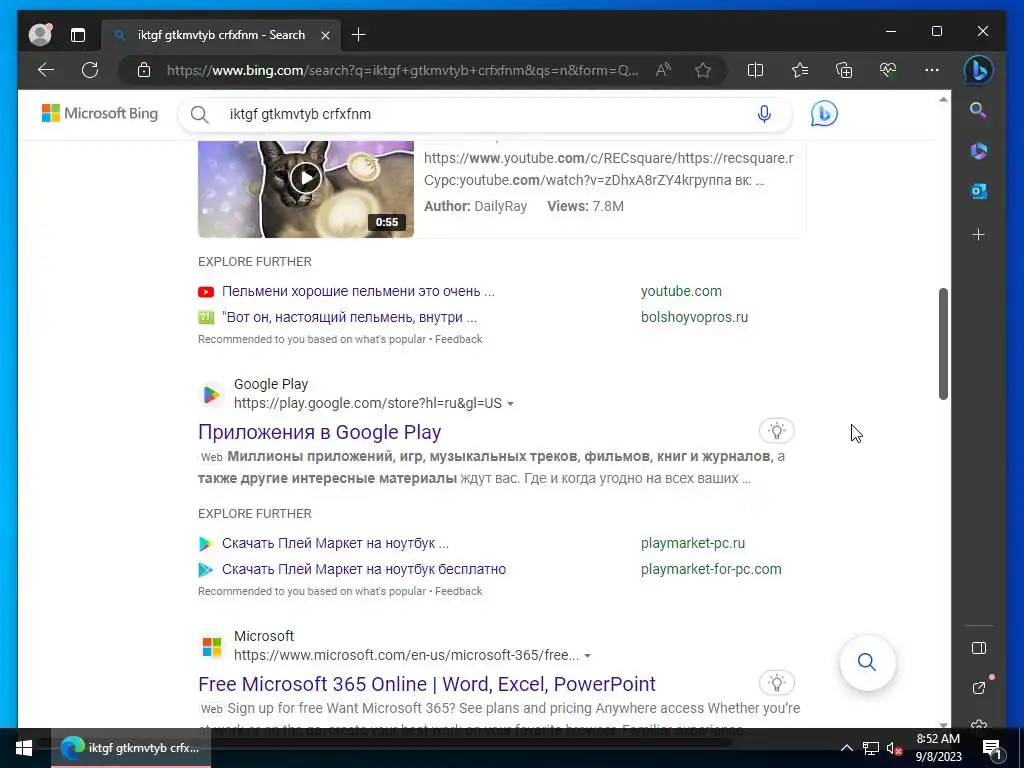Open Bing chat icon beside search box
The height and width of the screenshot is (768, 1024).
pyautogui.click(x=824, y=114)
